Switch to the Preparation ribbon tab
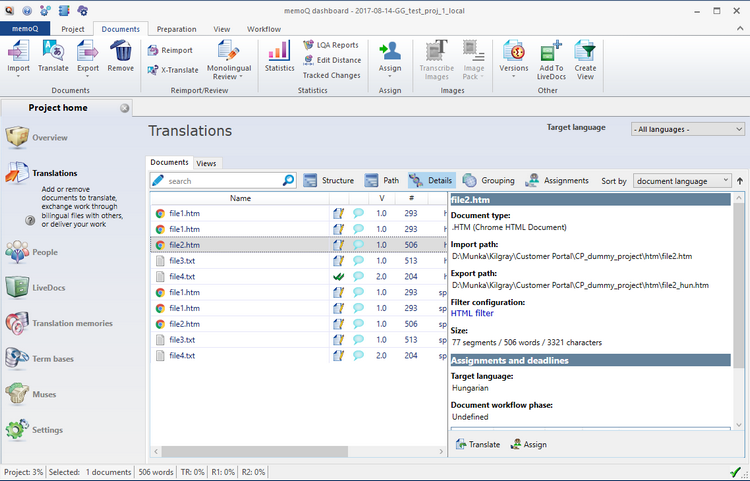Image resolution: width=750 pixels, height=481 pixels. tap(176, 30)
